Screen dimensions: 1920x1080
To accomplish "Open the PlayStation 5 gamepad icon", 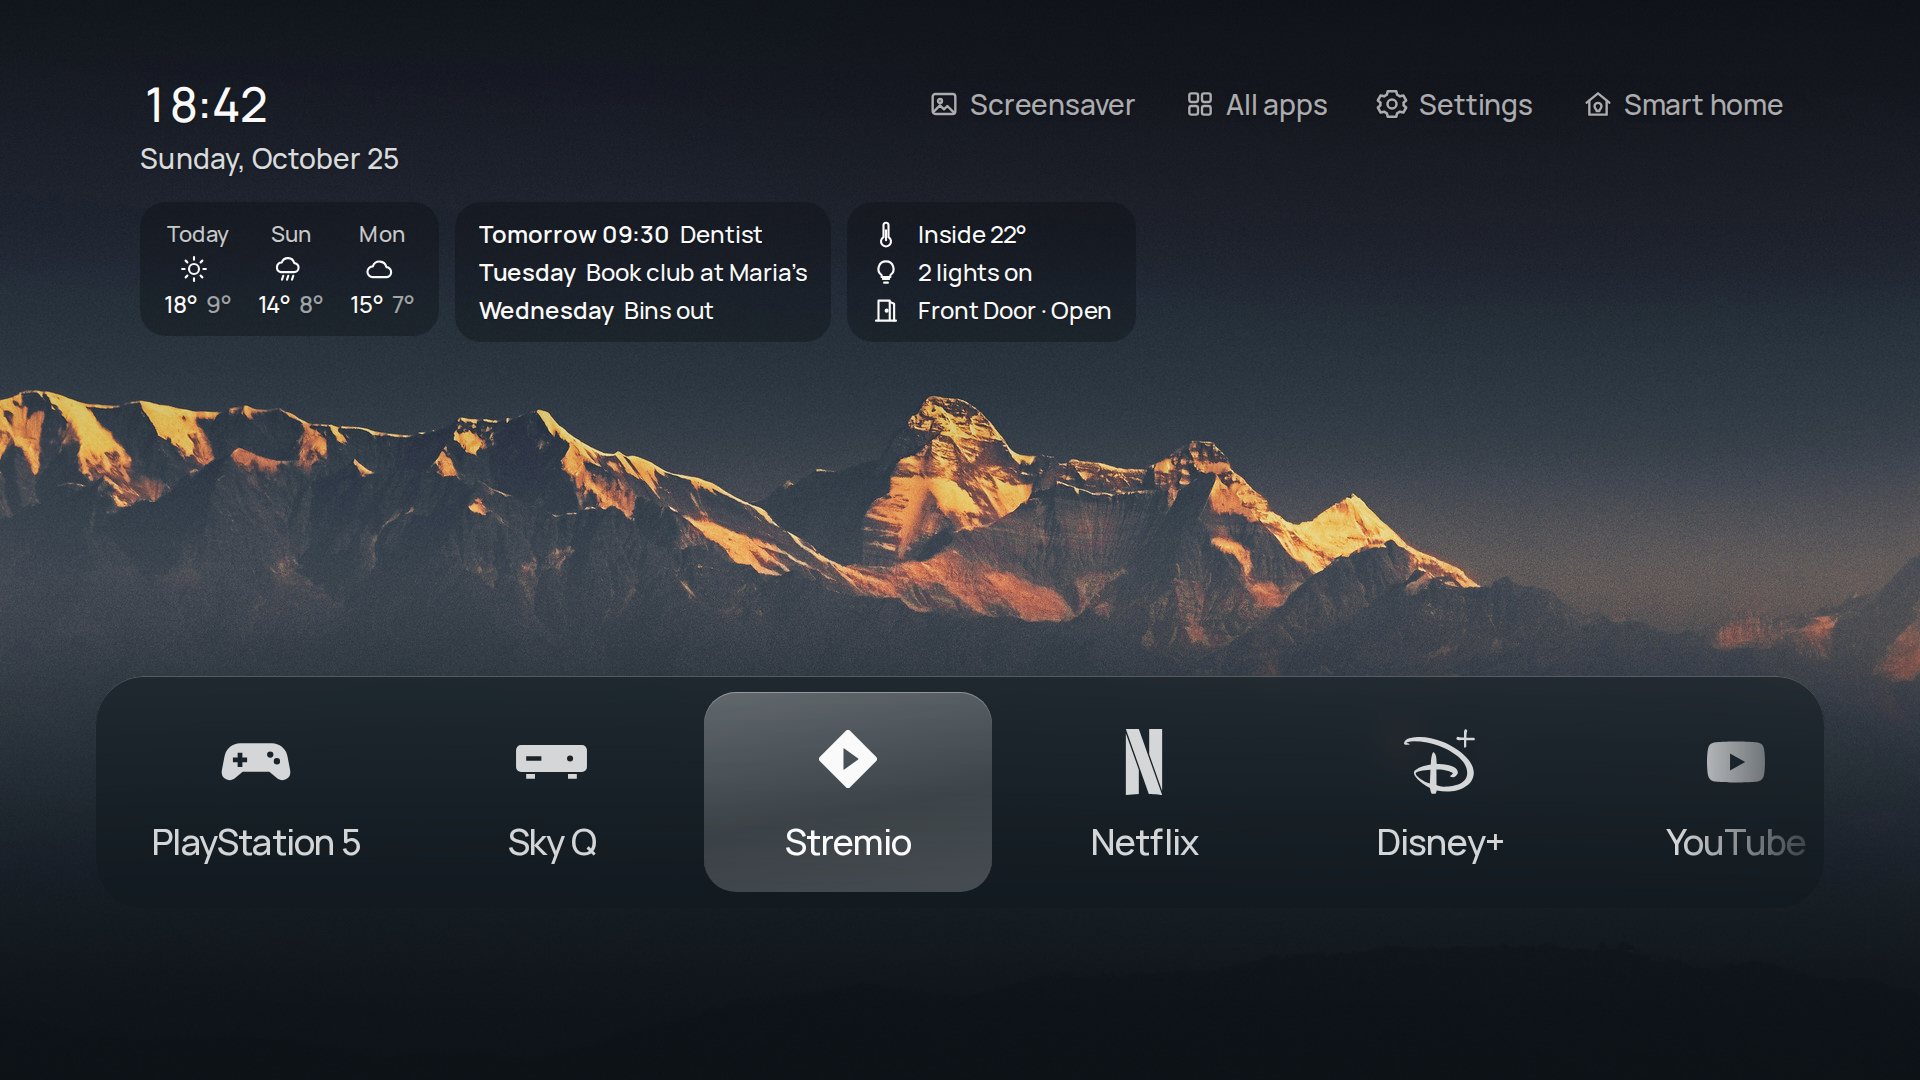I will (256, 761).
